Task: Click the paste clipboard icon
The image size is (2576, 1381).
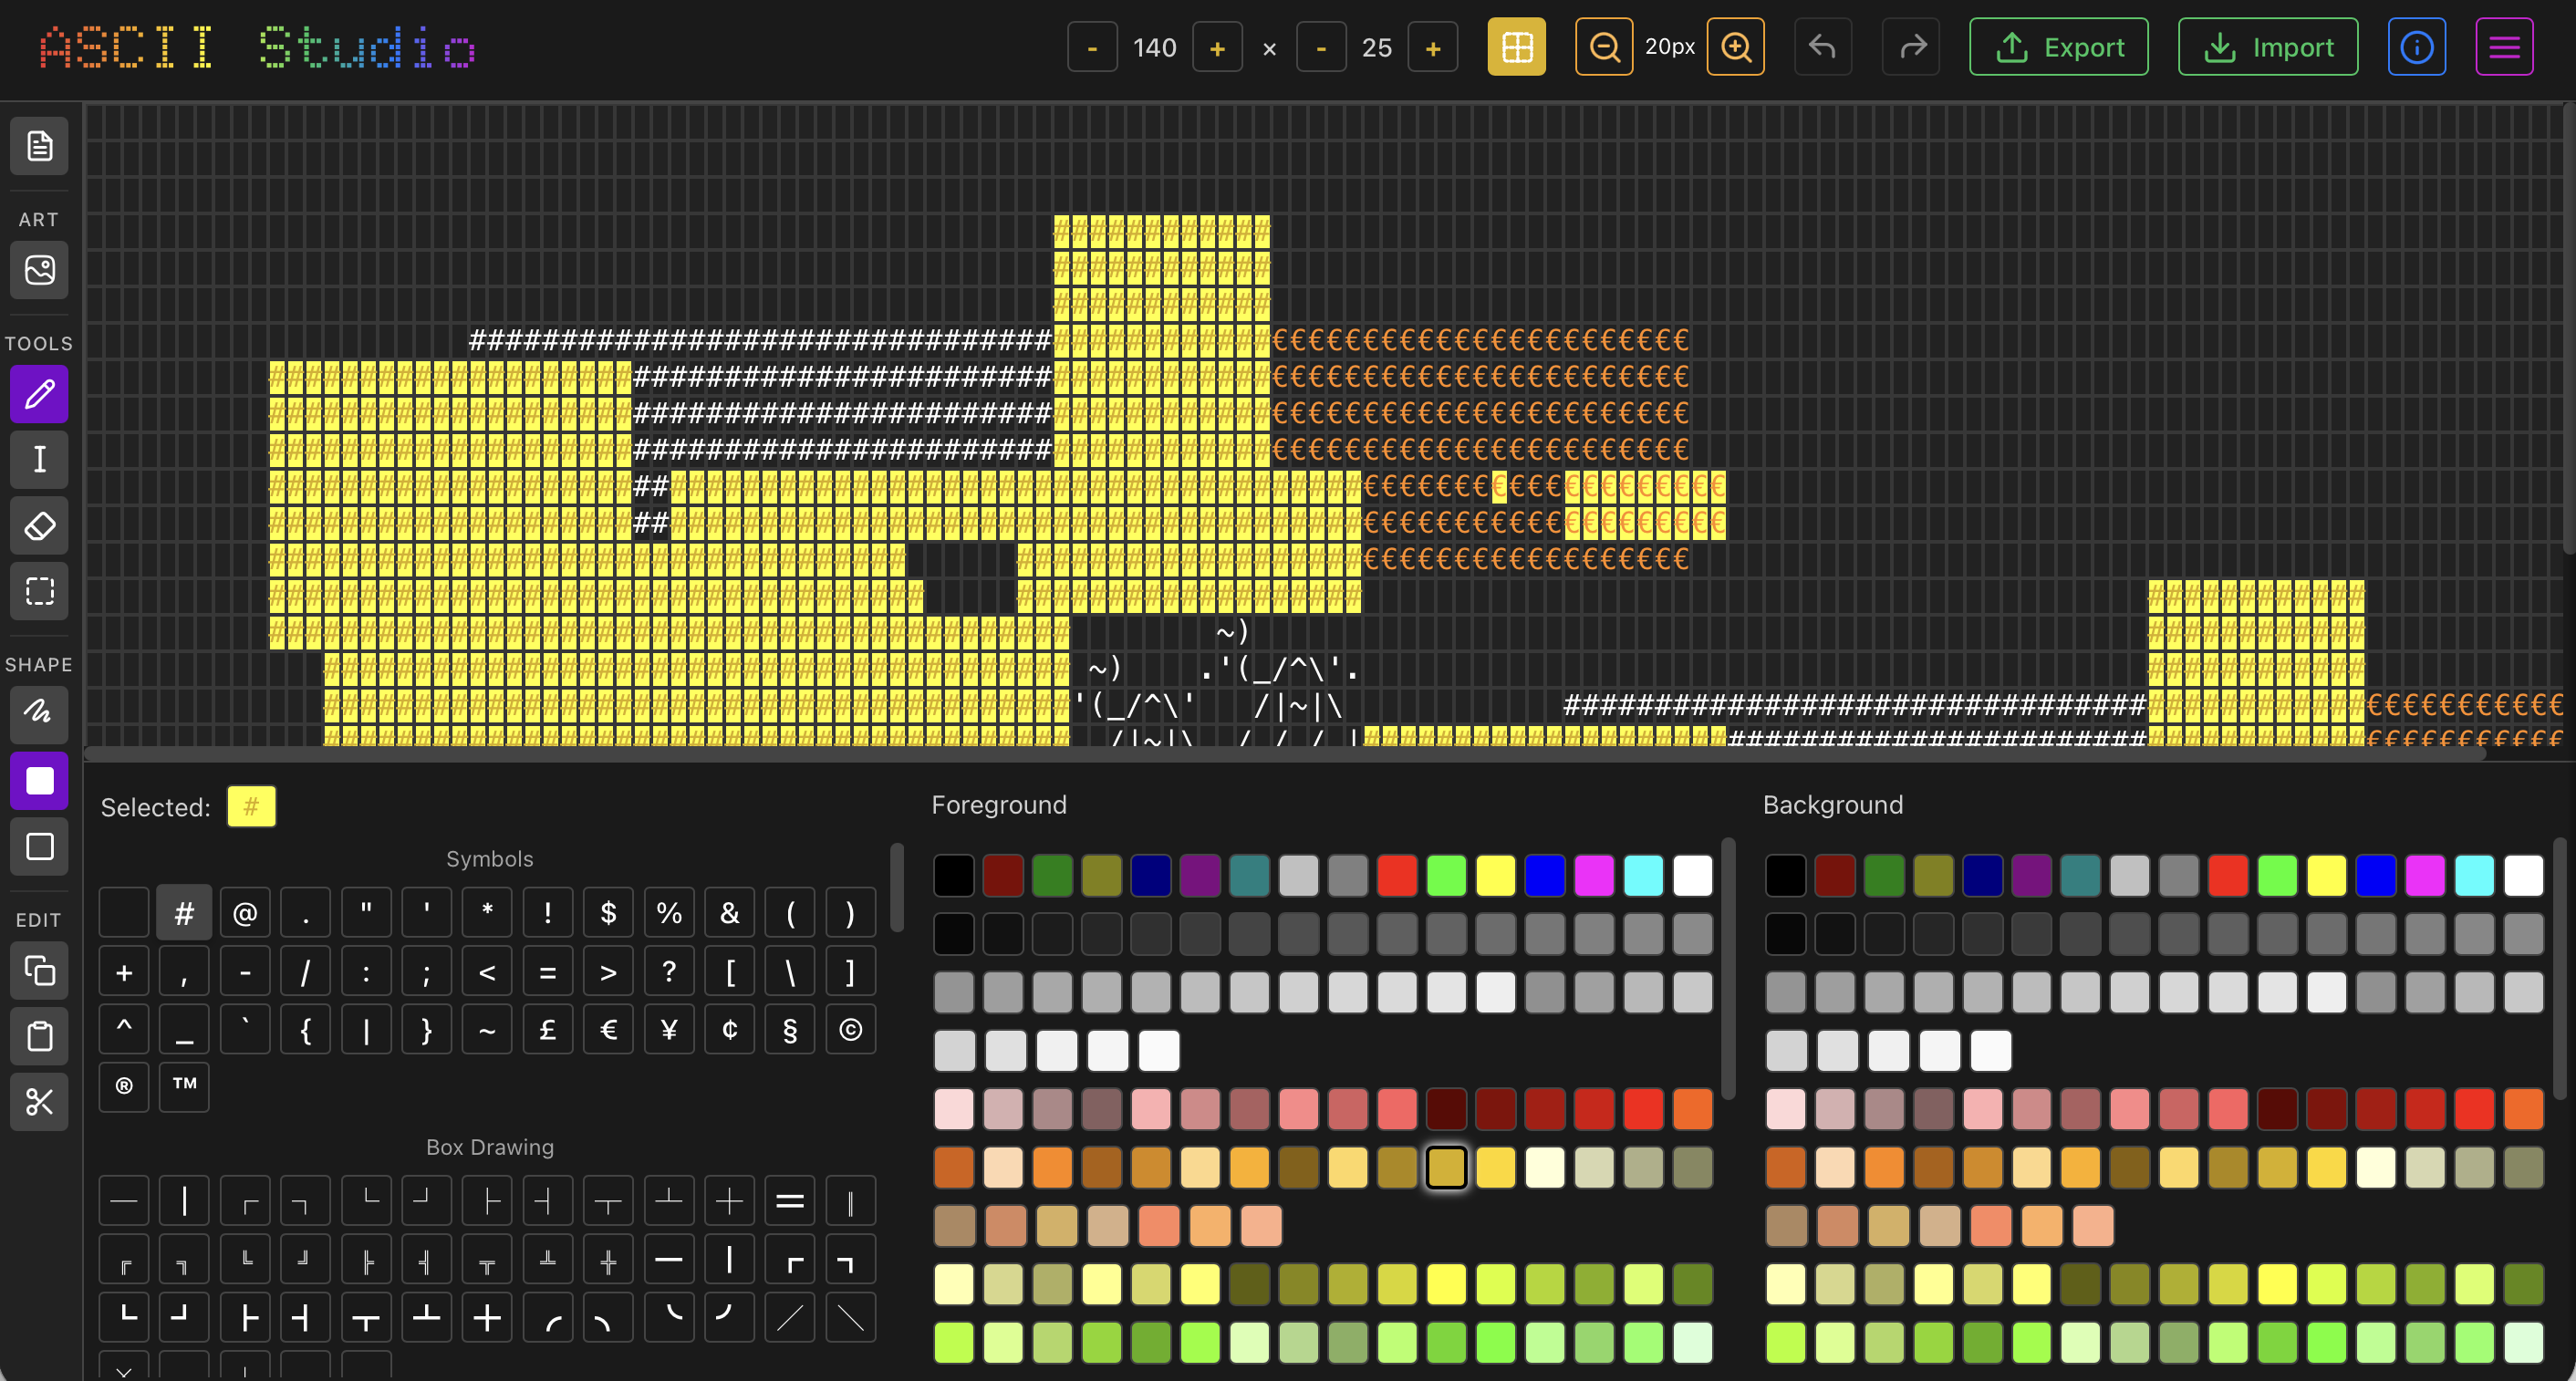Action: click(x=39, y=1036)
